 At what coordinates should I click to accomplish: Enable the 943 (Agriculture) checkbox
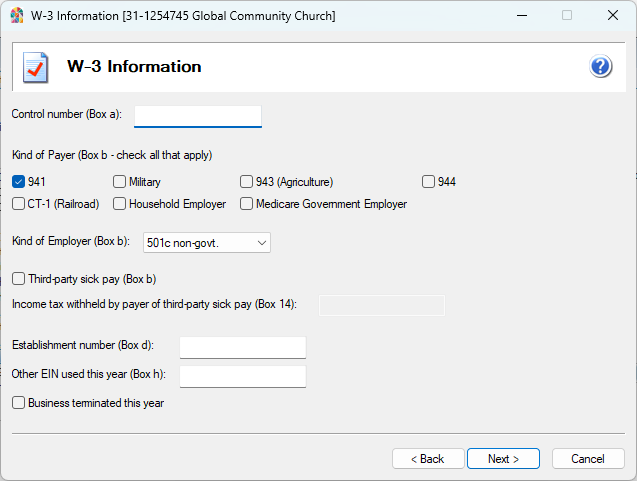tap(247, 182)
